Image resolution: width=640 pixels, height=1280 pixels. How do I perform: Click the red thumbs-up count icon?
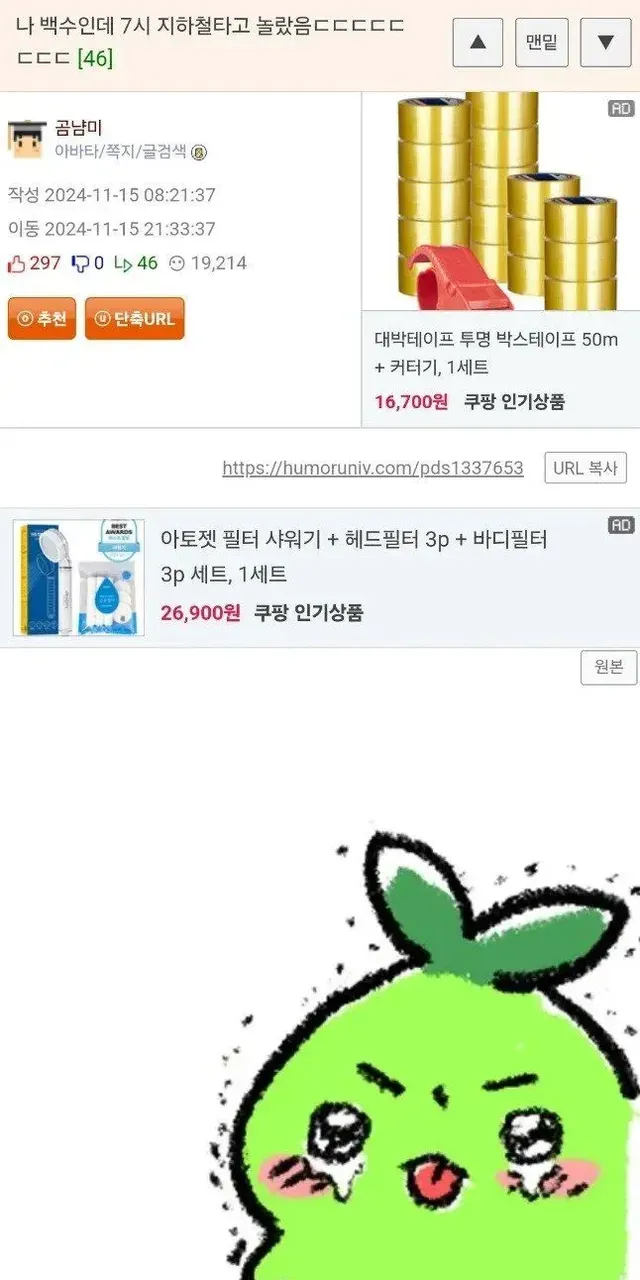[x=16, y=264]
